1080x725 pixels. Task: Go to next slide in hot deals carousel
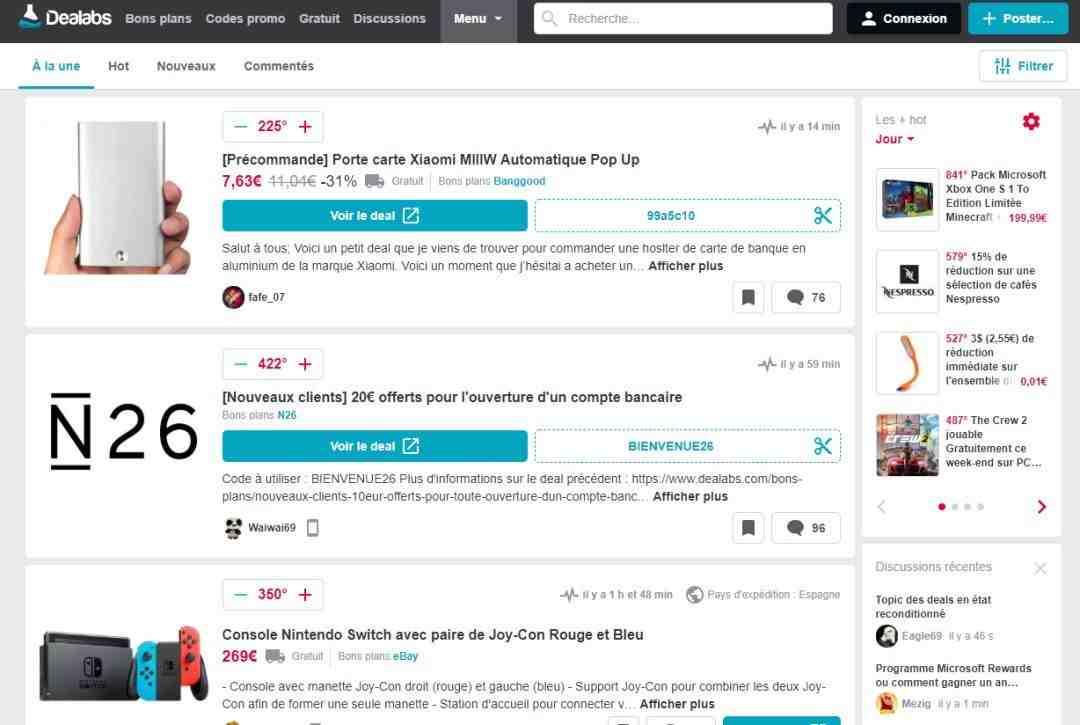pos(1041,507)
